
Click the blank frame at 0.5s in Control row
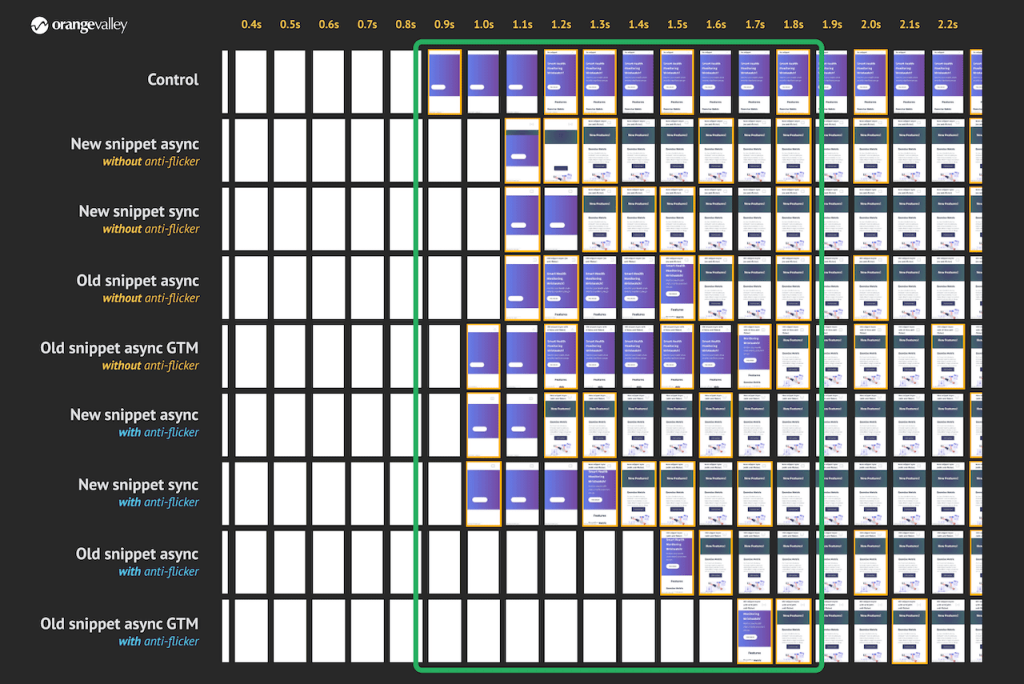point(290,80)
